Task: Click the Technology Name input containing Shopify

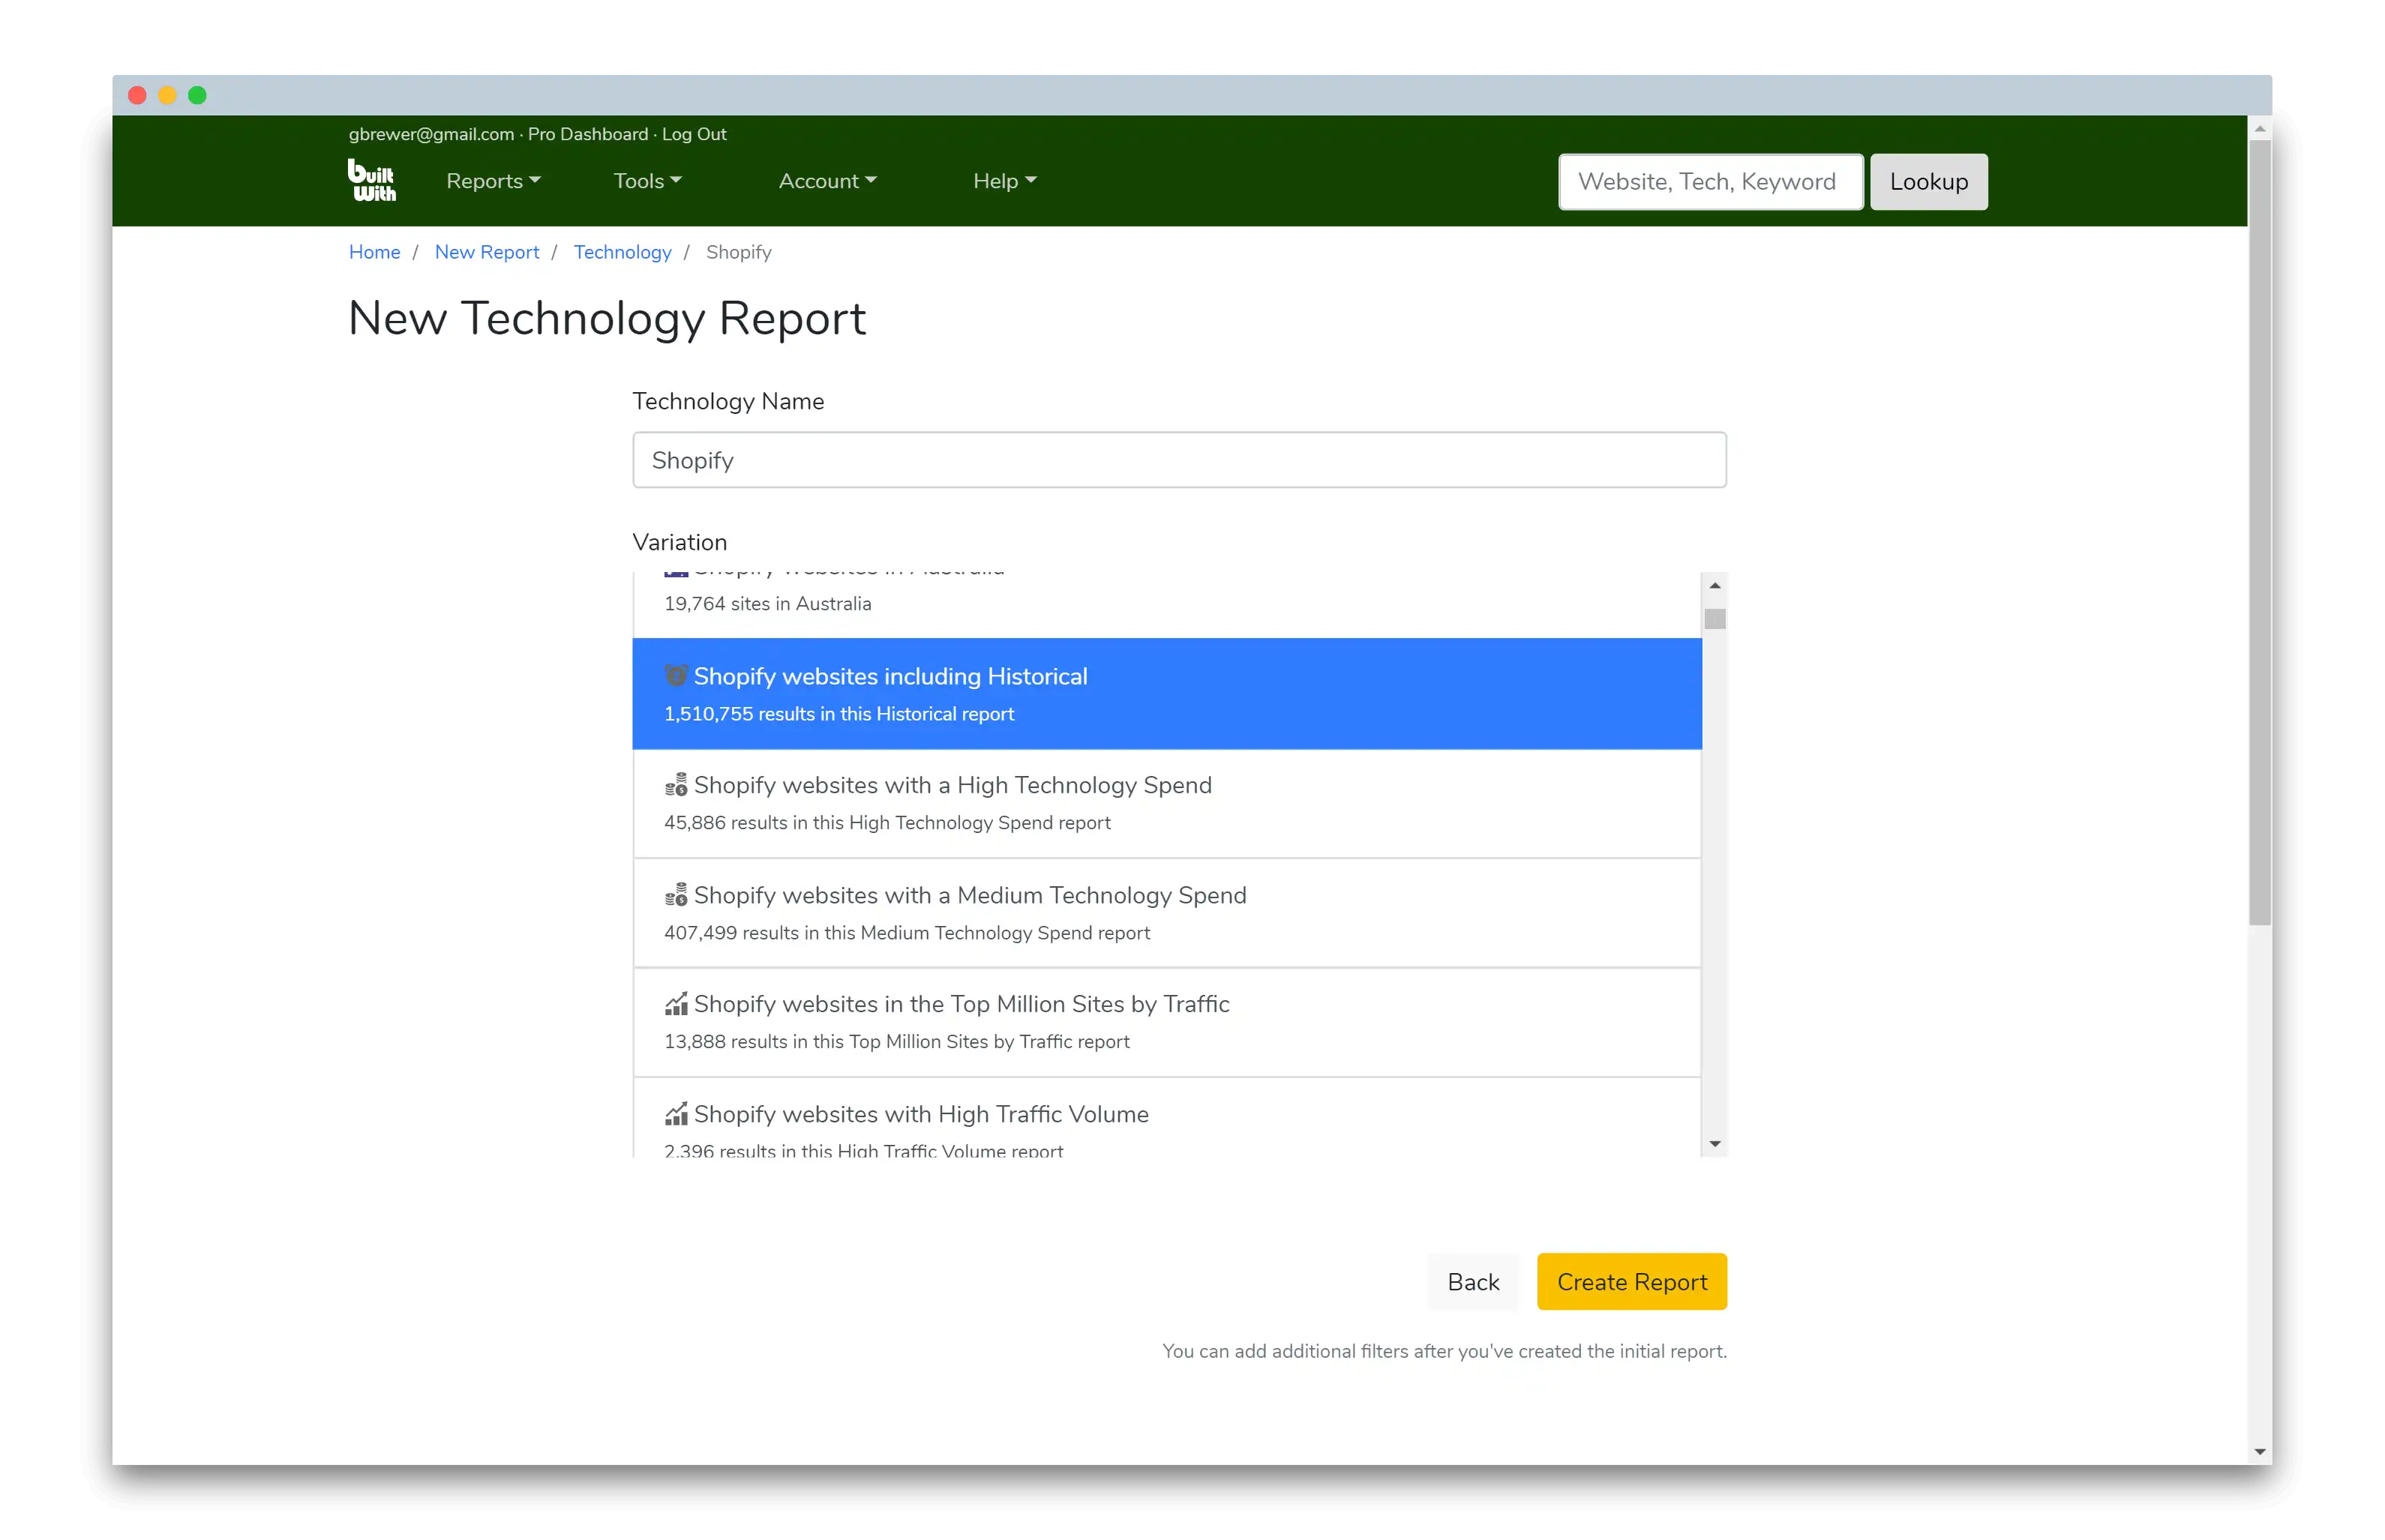Action: tap(1178, 460)
